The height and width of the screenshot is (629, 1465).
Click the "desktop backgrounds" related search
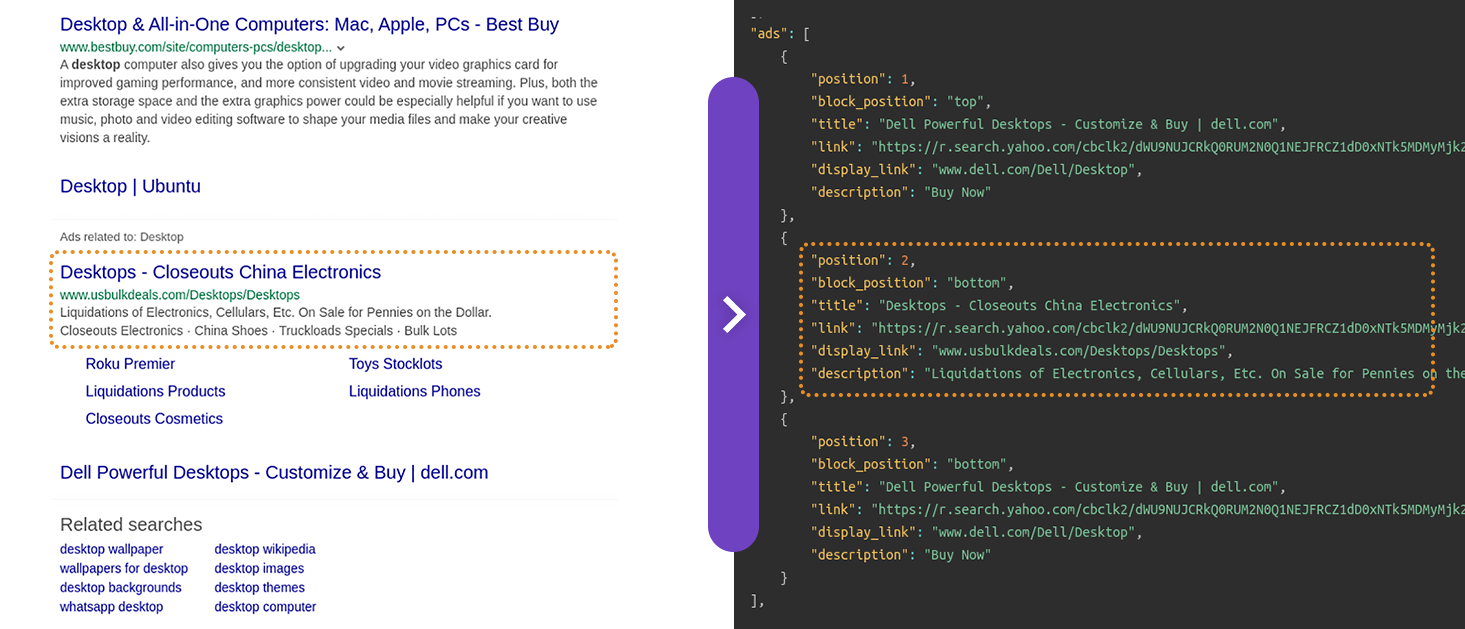point(120,587)
